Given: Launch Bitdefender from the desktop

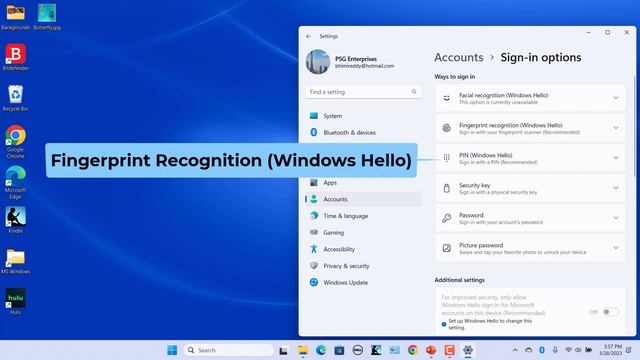Looking at the screenshot, I should (x=16, y=58).
